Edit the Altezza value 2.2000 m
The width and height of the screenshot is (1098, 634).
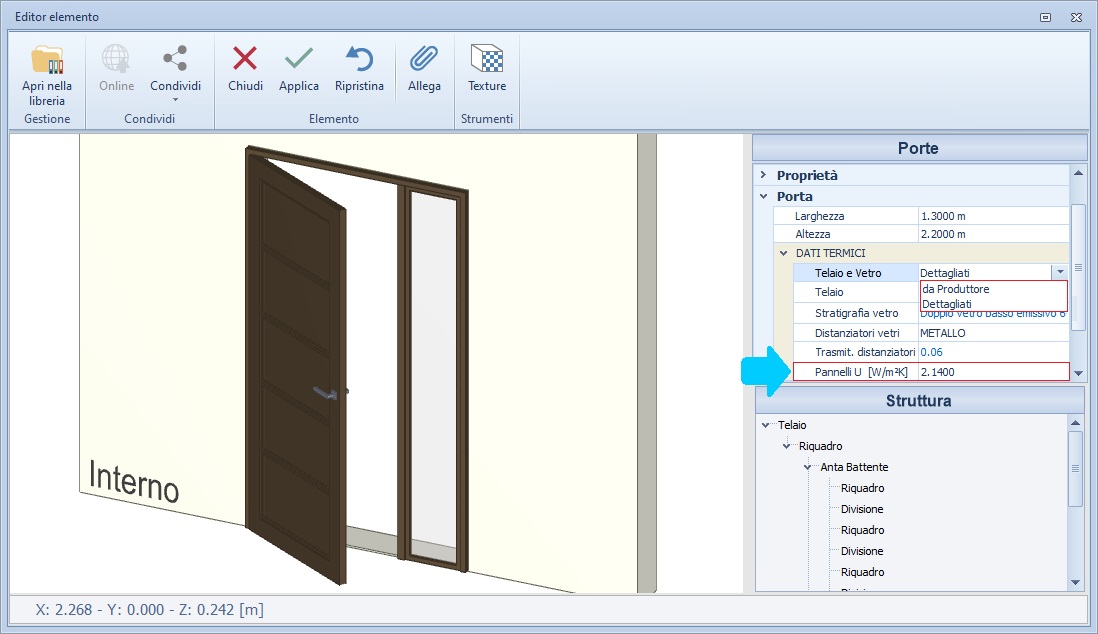point(993,234)
